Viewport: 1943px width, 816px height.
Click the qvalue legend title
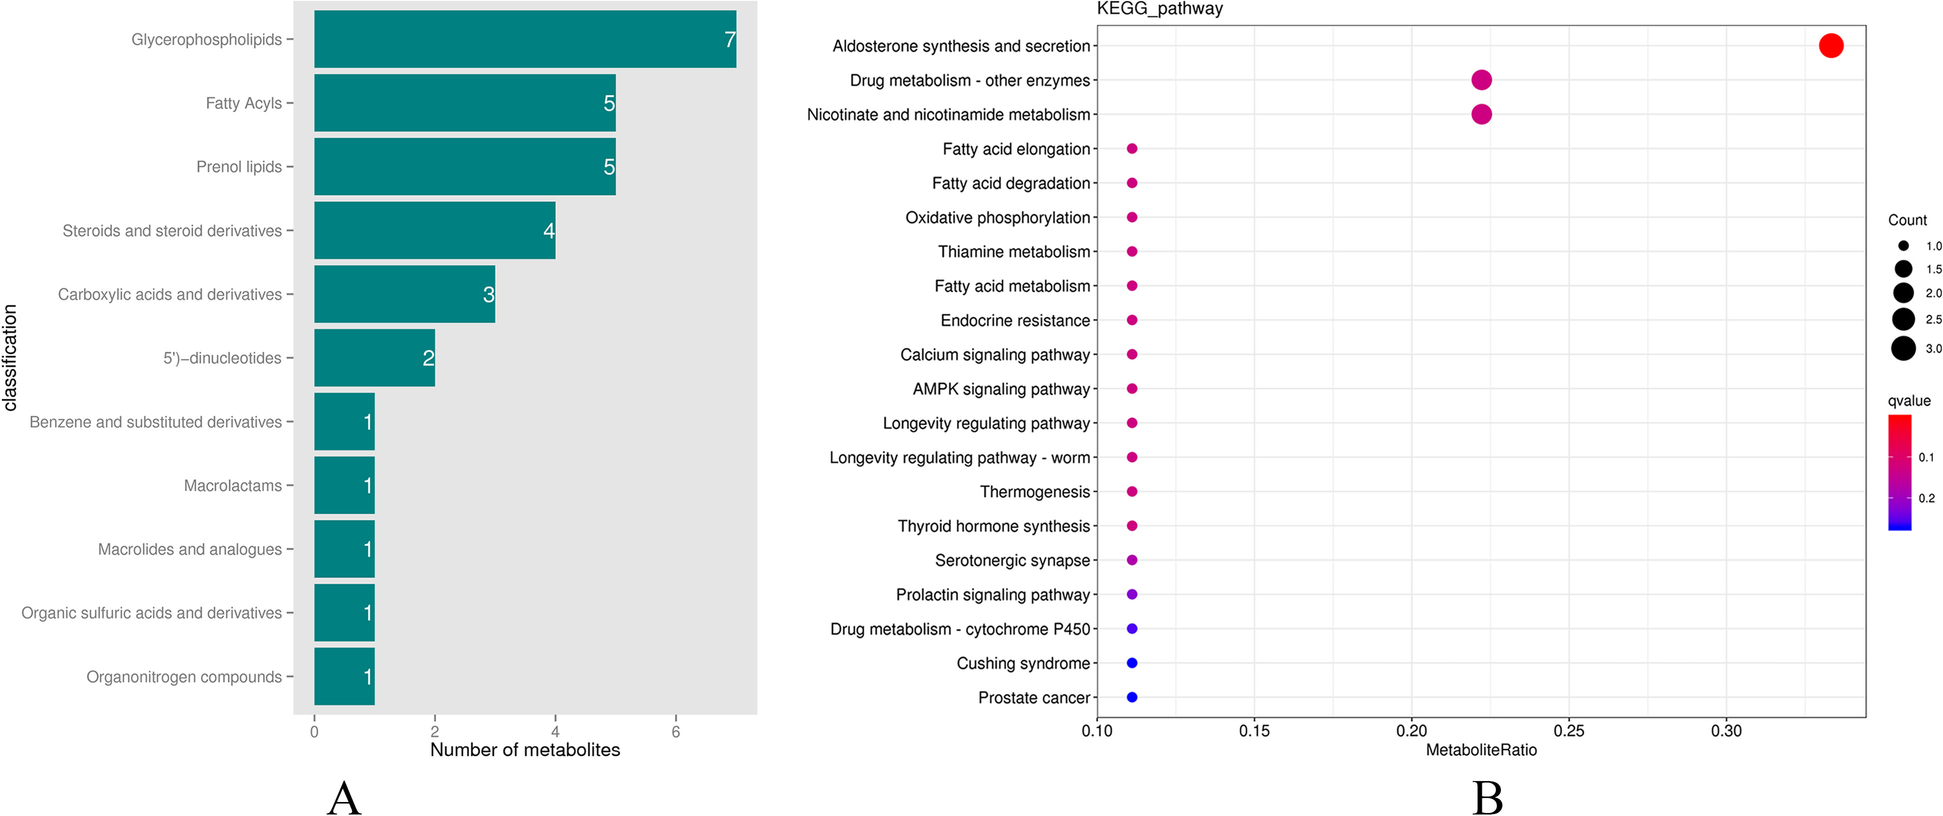tap(1909, 401)
